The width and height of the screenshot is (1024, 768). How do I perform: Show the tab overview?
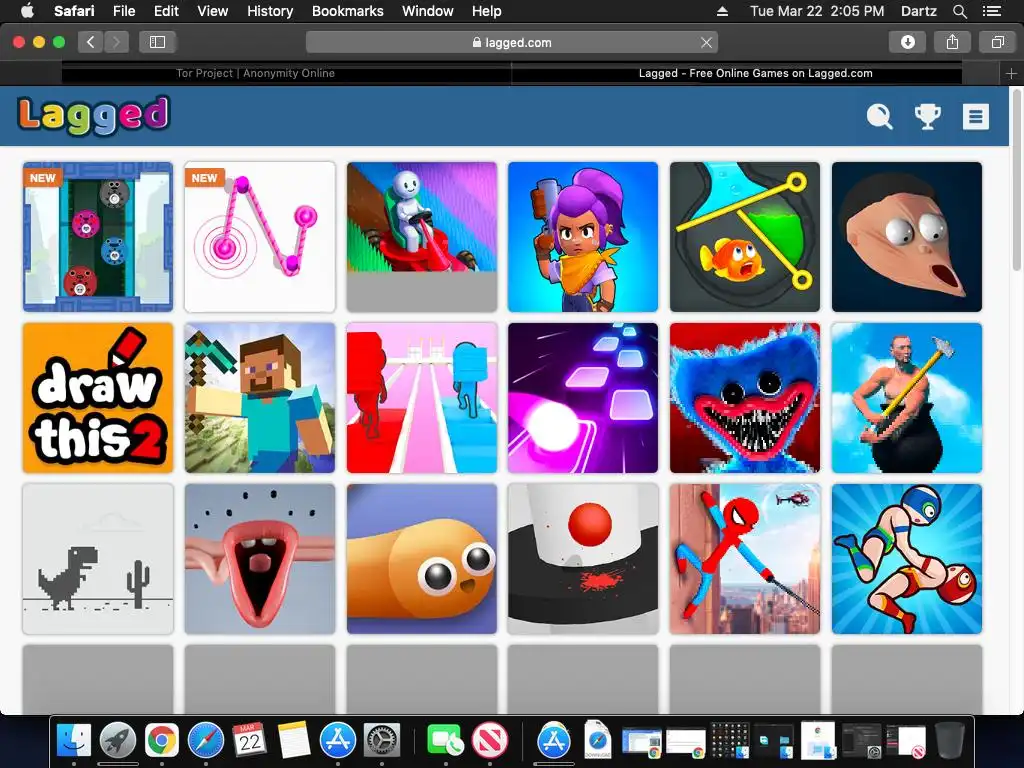tap(997, 42)
